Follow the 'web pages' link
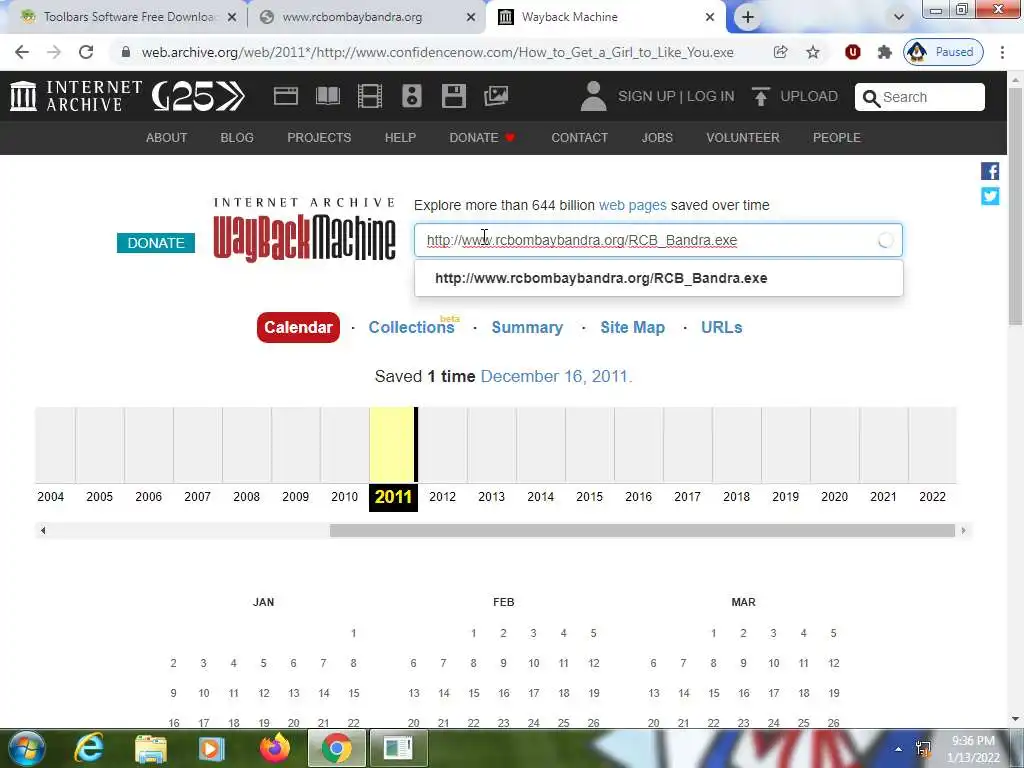This screenshot has width=1024, height=768. point(632,206)
